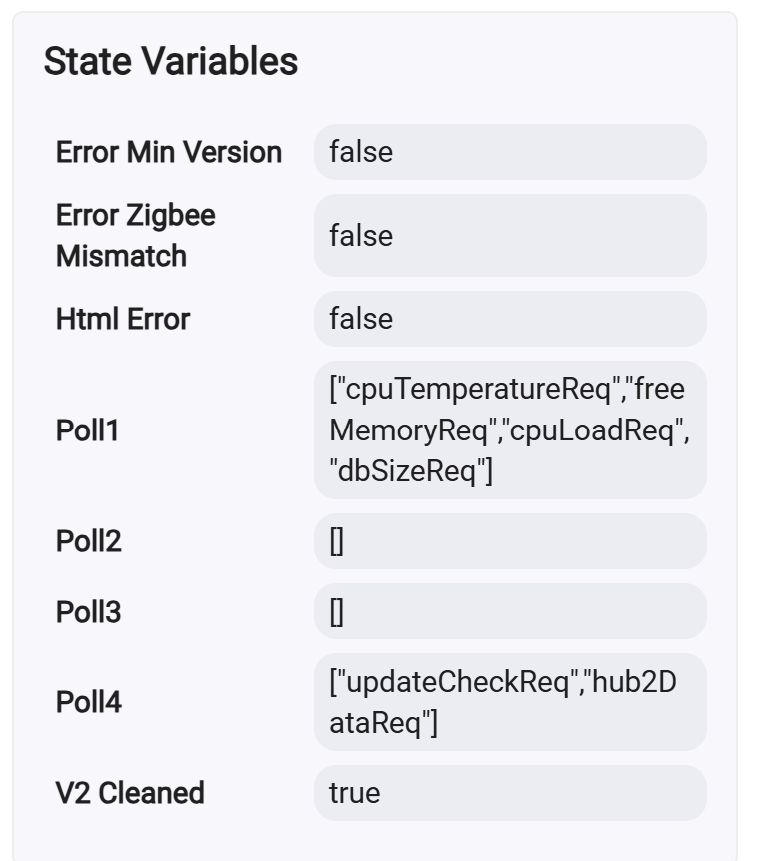The width and height of the screenshot is (762, 861).
Task: Click the Html Error label
Action: click(x=123, y=320)
